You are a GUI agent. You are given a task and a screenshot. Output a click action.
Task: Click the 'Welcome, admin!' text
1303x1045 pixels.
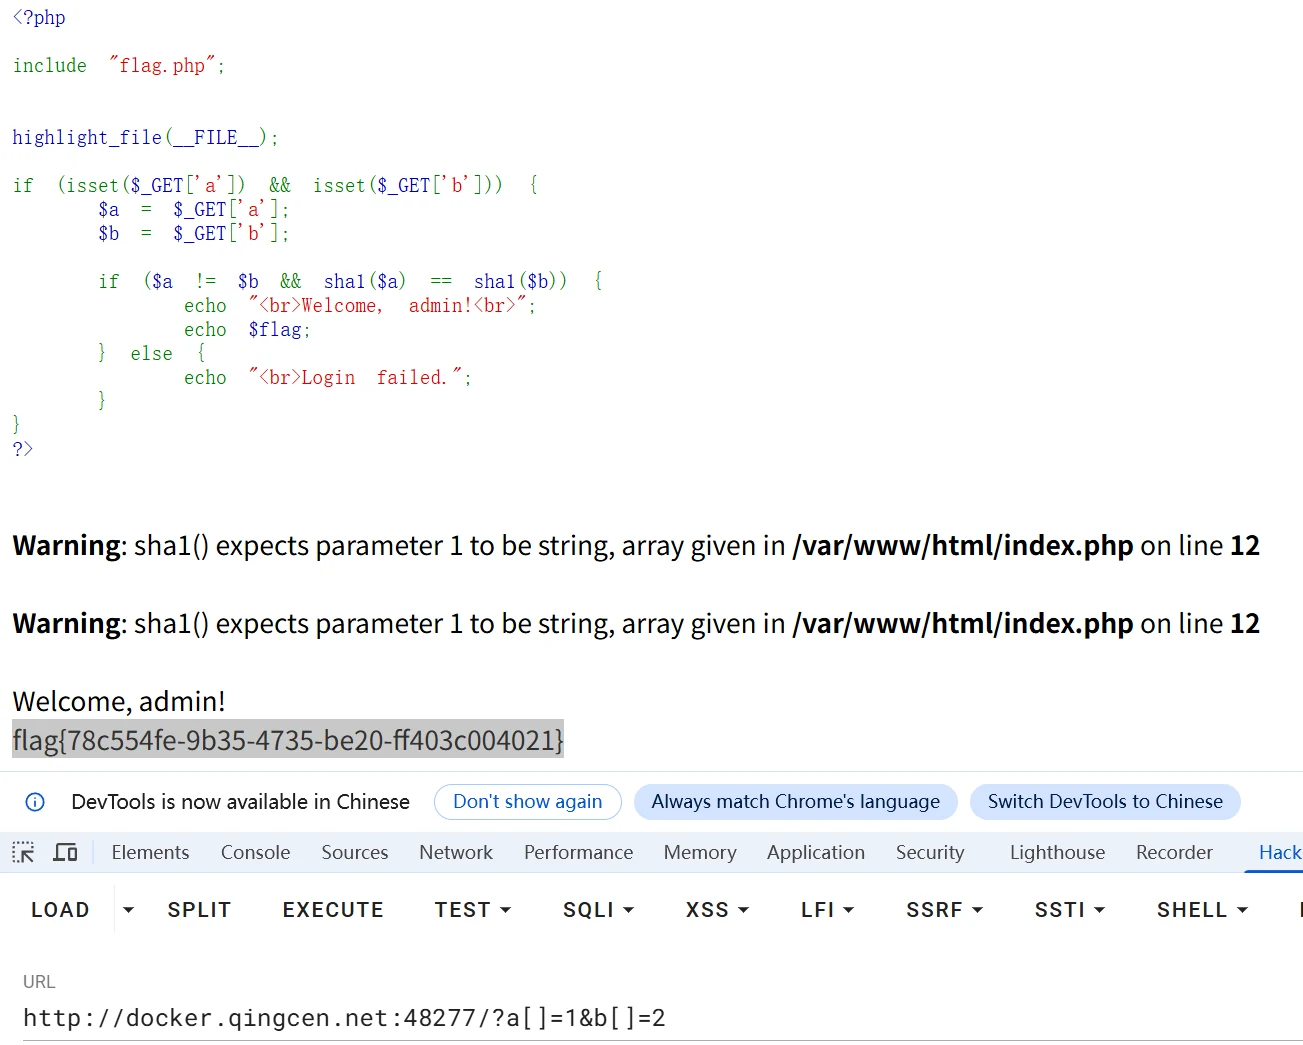point(119,701)
